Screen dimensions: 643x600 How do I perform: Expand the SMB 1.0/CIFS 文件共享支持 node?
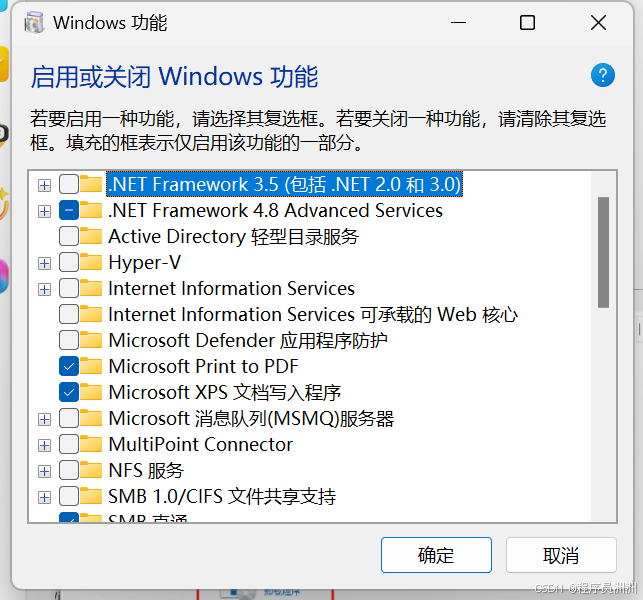pos(44,497)
